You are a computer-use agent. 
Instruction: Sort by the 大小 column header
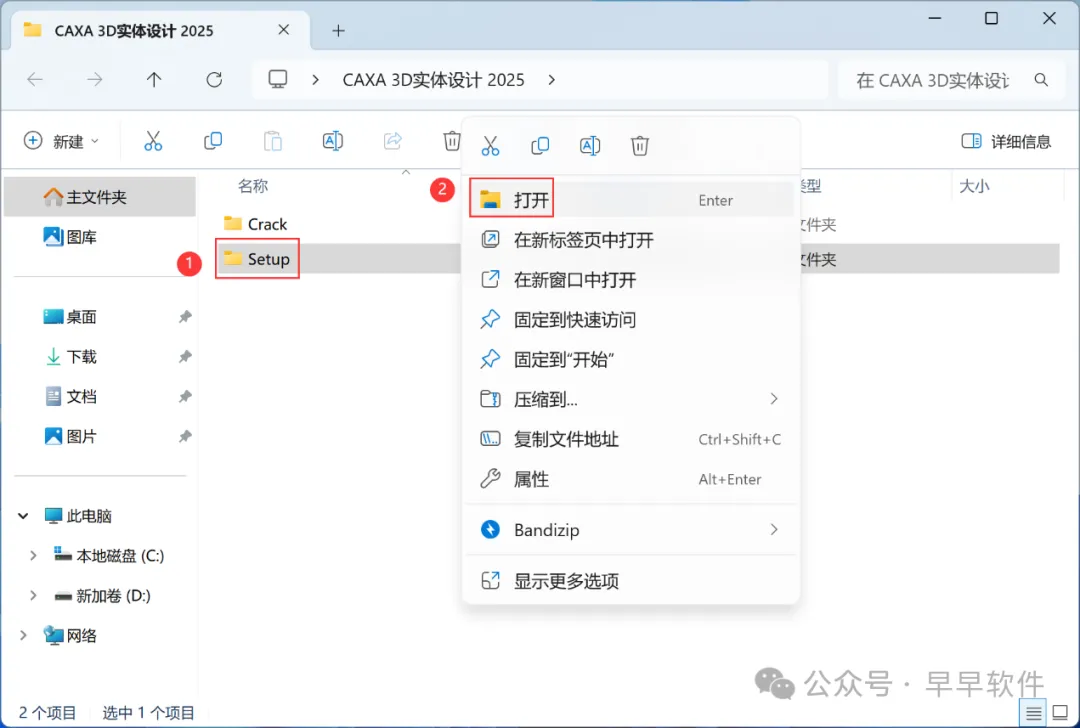pos(974,186)
